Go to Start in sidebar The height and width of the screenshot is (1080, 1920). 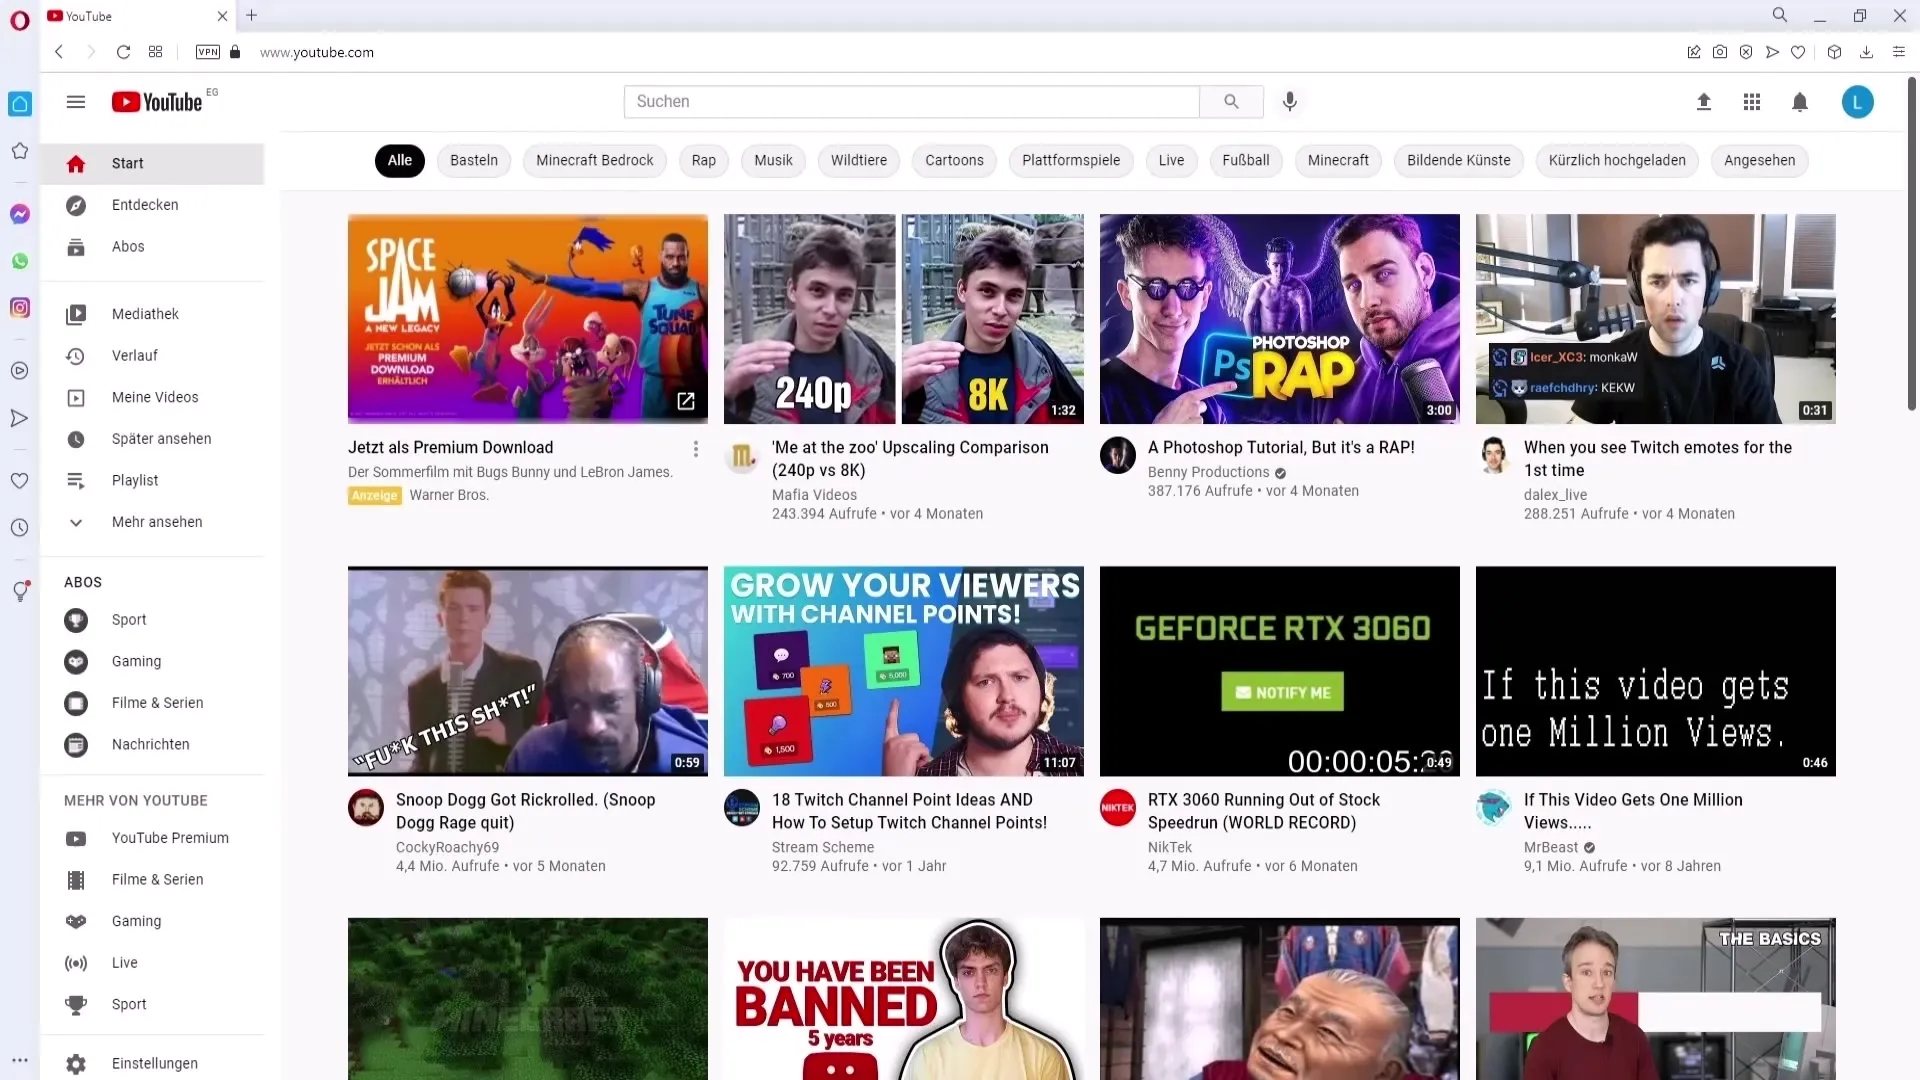click(x=152, y=164)
